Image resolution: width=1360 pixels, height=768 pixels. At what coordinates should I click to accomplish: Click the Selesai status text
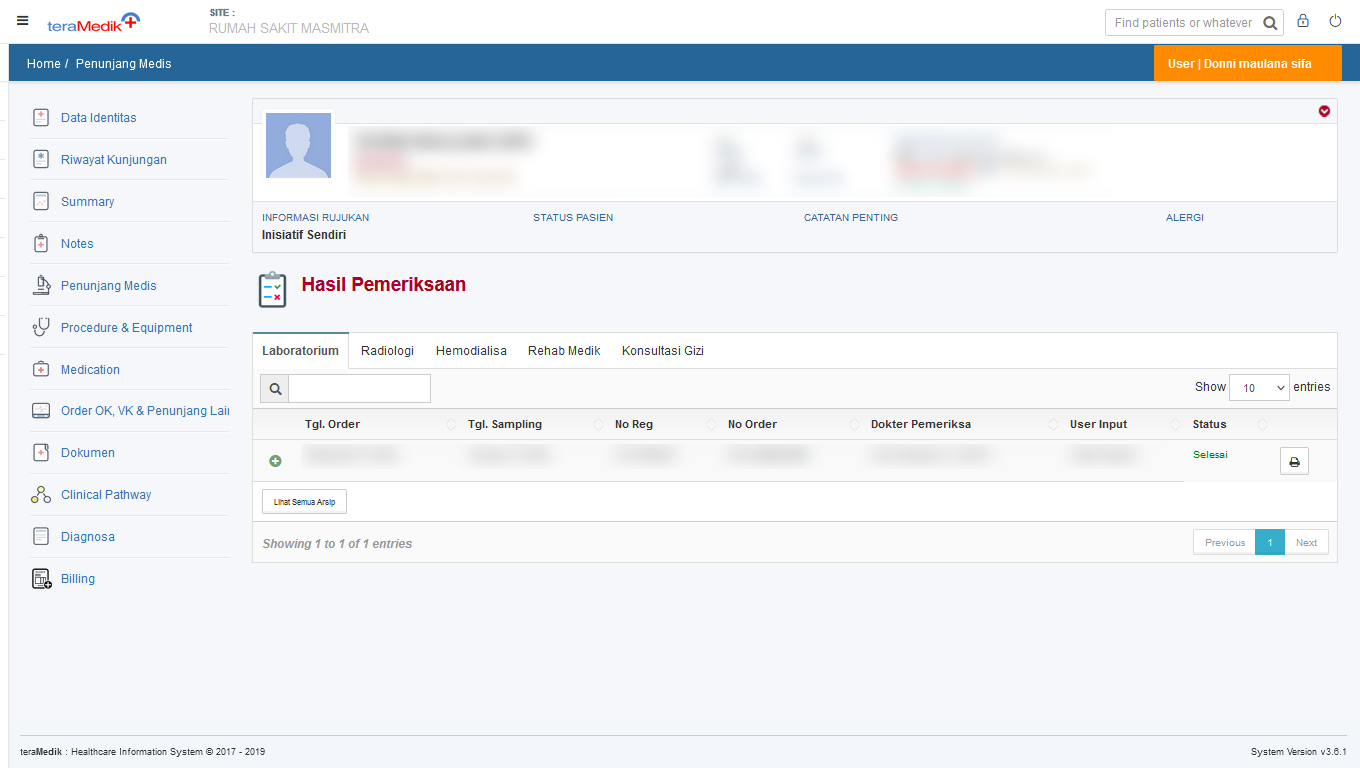[1210, 454]
